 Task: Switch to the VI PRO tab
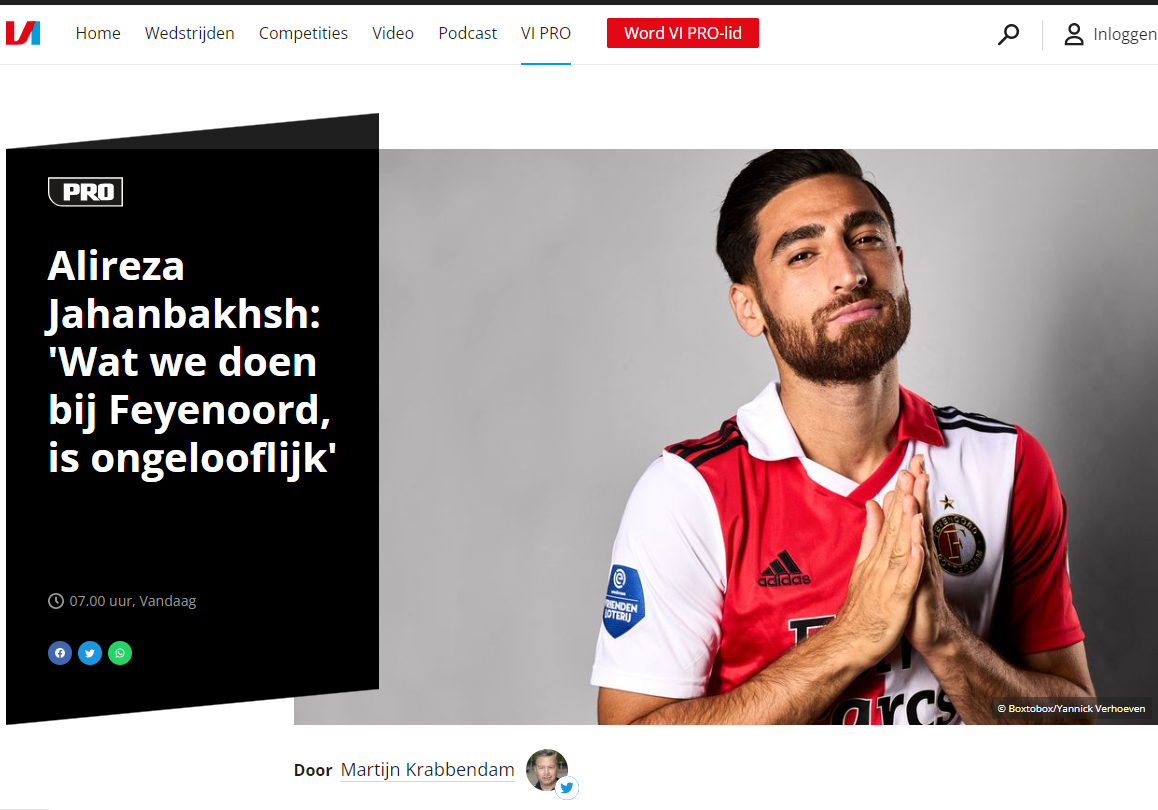546,33
